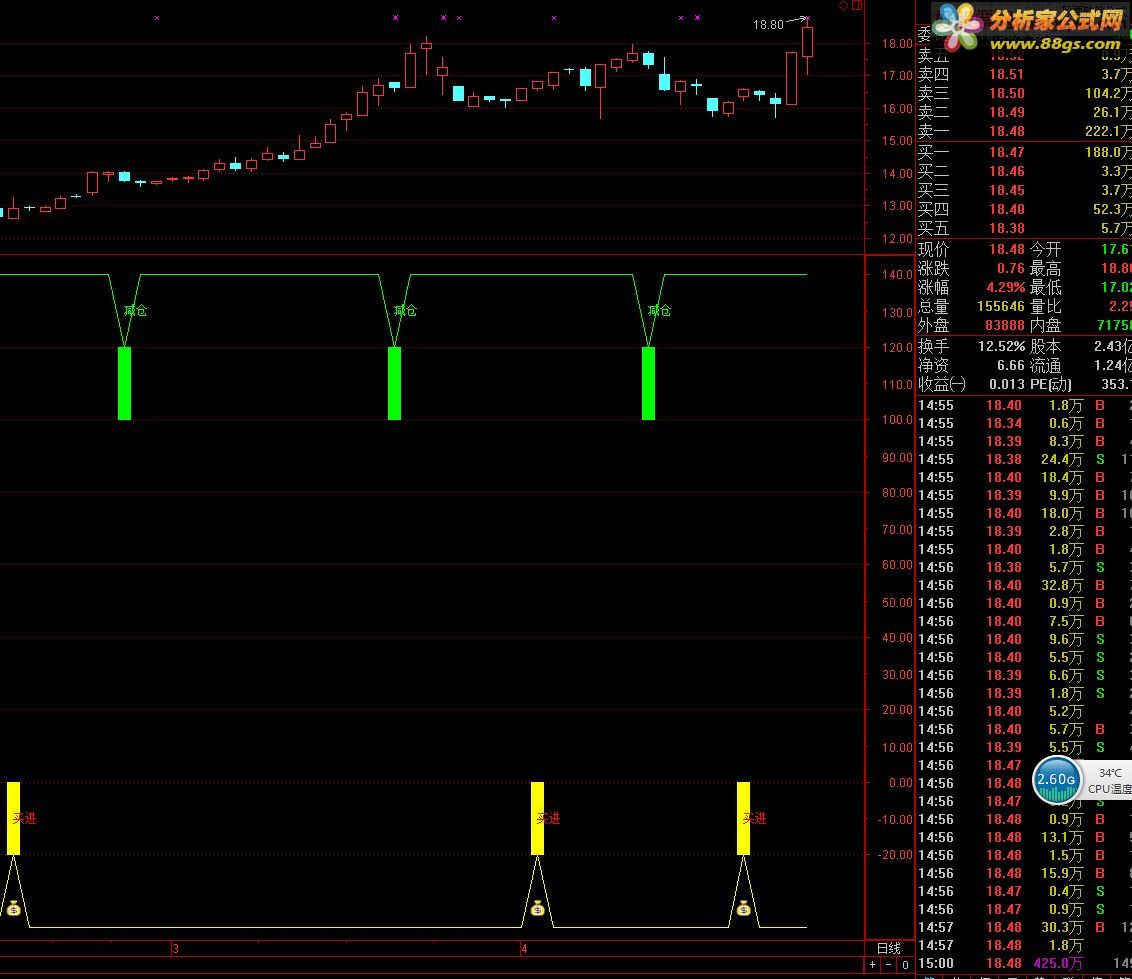Click timeline month marker 4
This screenshot has height=979, width=1132.
click(x=524, y=949)
